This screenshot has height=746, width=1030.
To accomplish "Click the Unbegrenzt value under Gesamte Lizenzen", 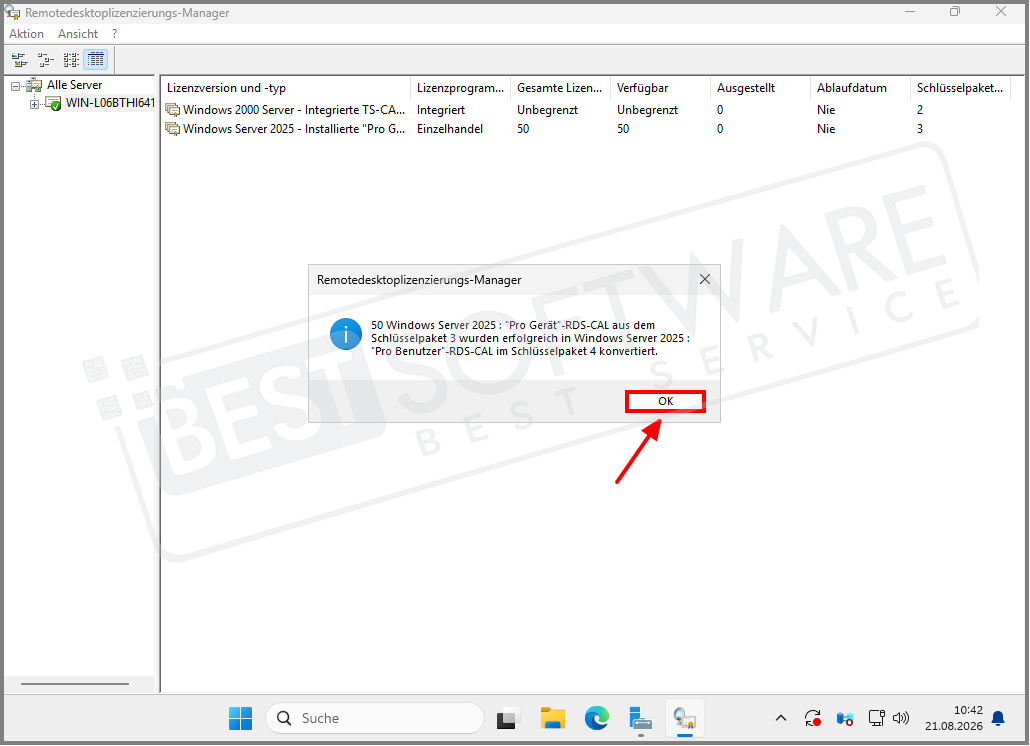I will pos(547,110).
